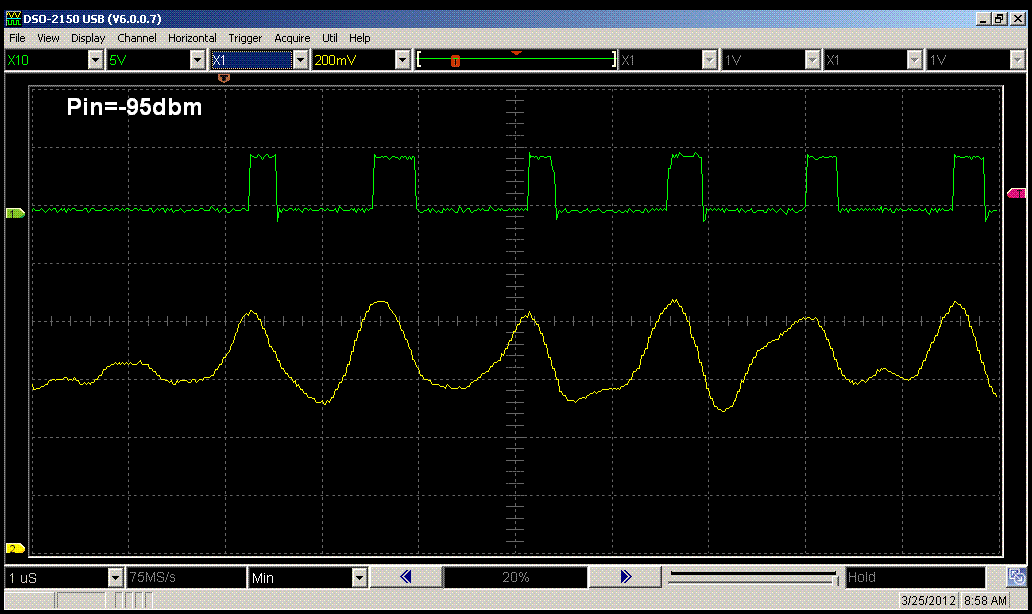The height and width of the screenshot is (614, 1032).
Task: Click the left scroll arrow button
Action: tap(405, 577)
